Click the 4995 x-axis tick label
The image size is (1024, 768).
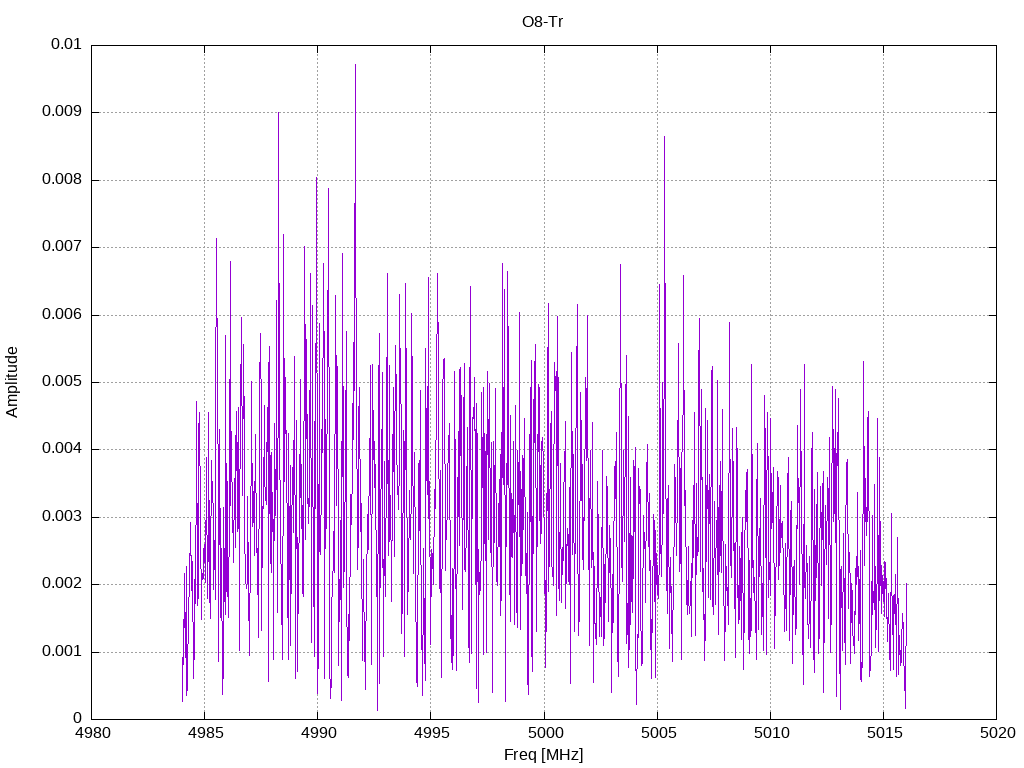(x=431, y=733)
